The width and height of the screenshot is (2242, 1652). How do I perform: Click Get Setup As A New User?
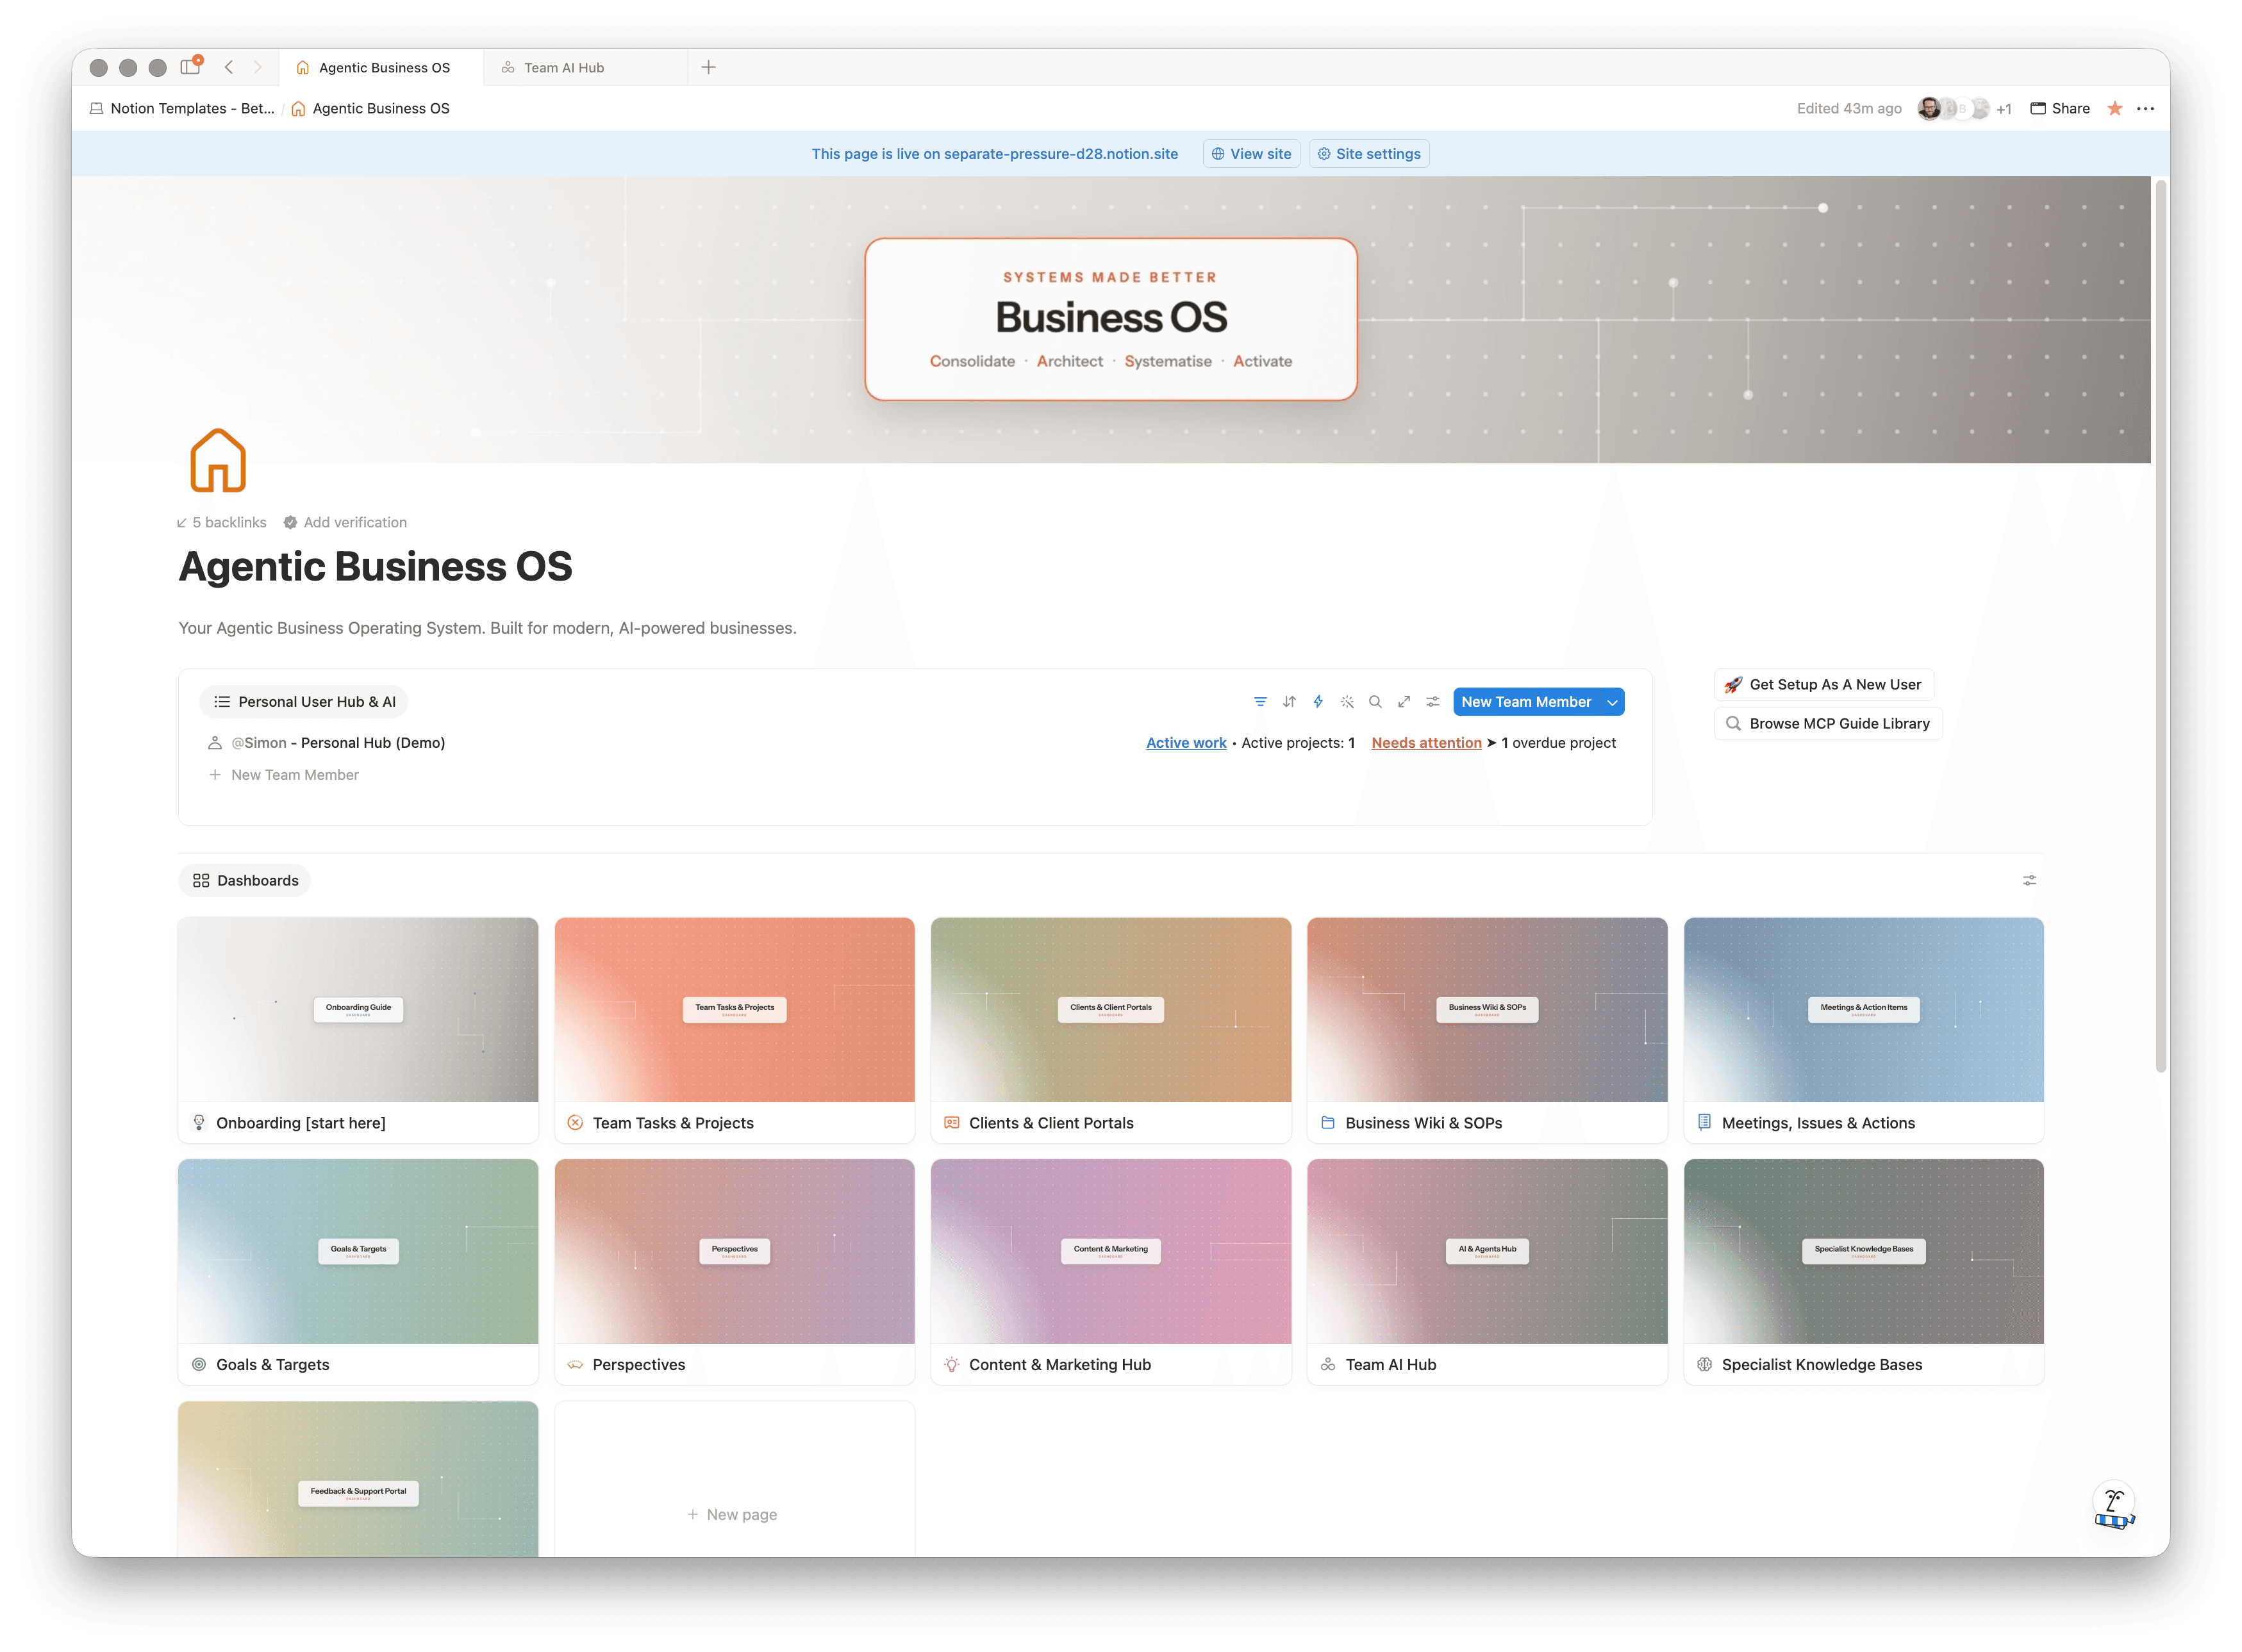(x=1823, y=685)
